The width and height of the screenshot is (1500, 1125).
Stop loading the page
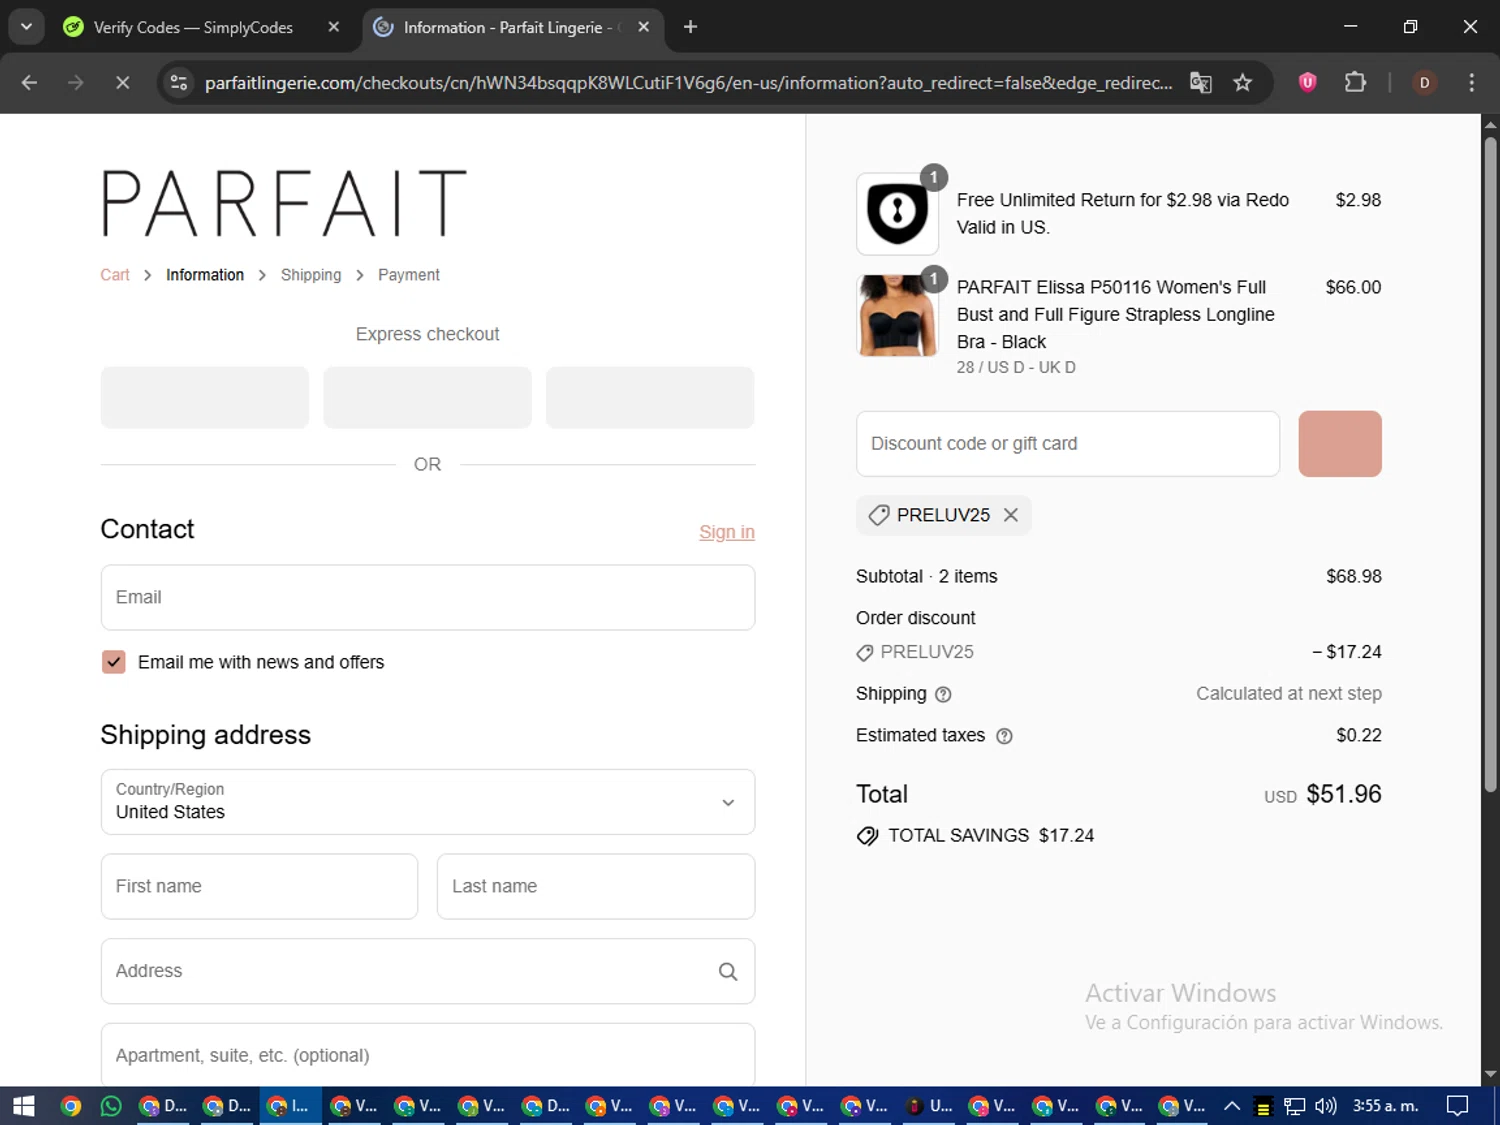tap(122, 83)
